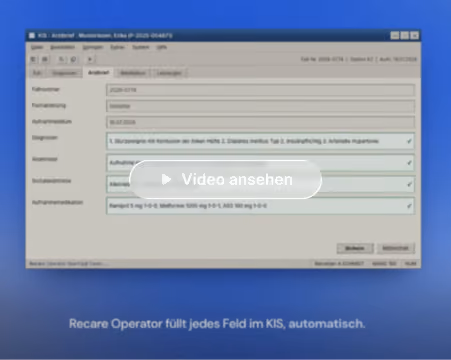The width and height of the screenshot is (451, 360).
Task: Play the video with Video ansehen button
Action: pos(225,179)
